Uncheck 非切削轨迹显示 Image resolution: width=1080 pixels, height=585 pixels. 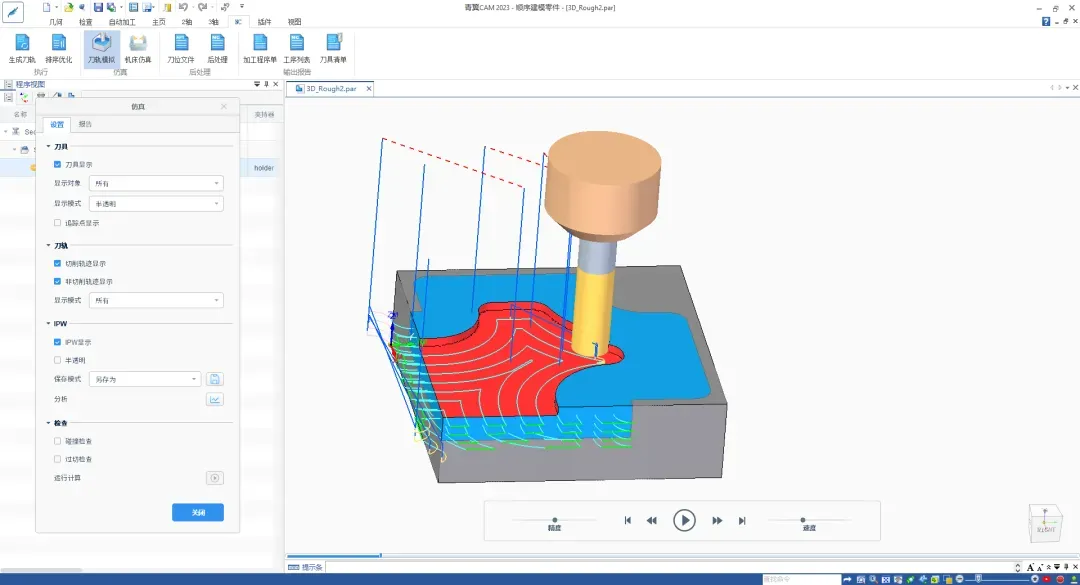tap(57, 281)
